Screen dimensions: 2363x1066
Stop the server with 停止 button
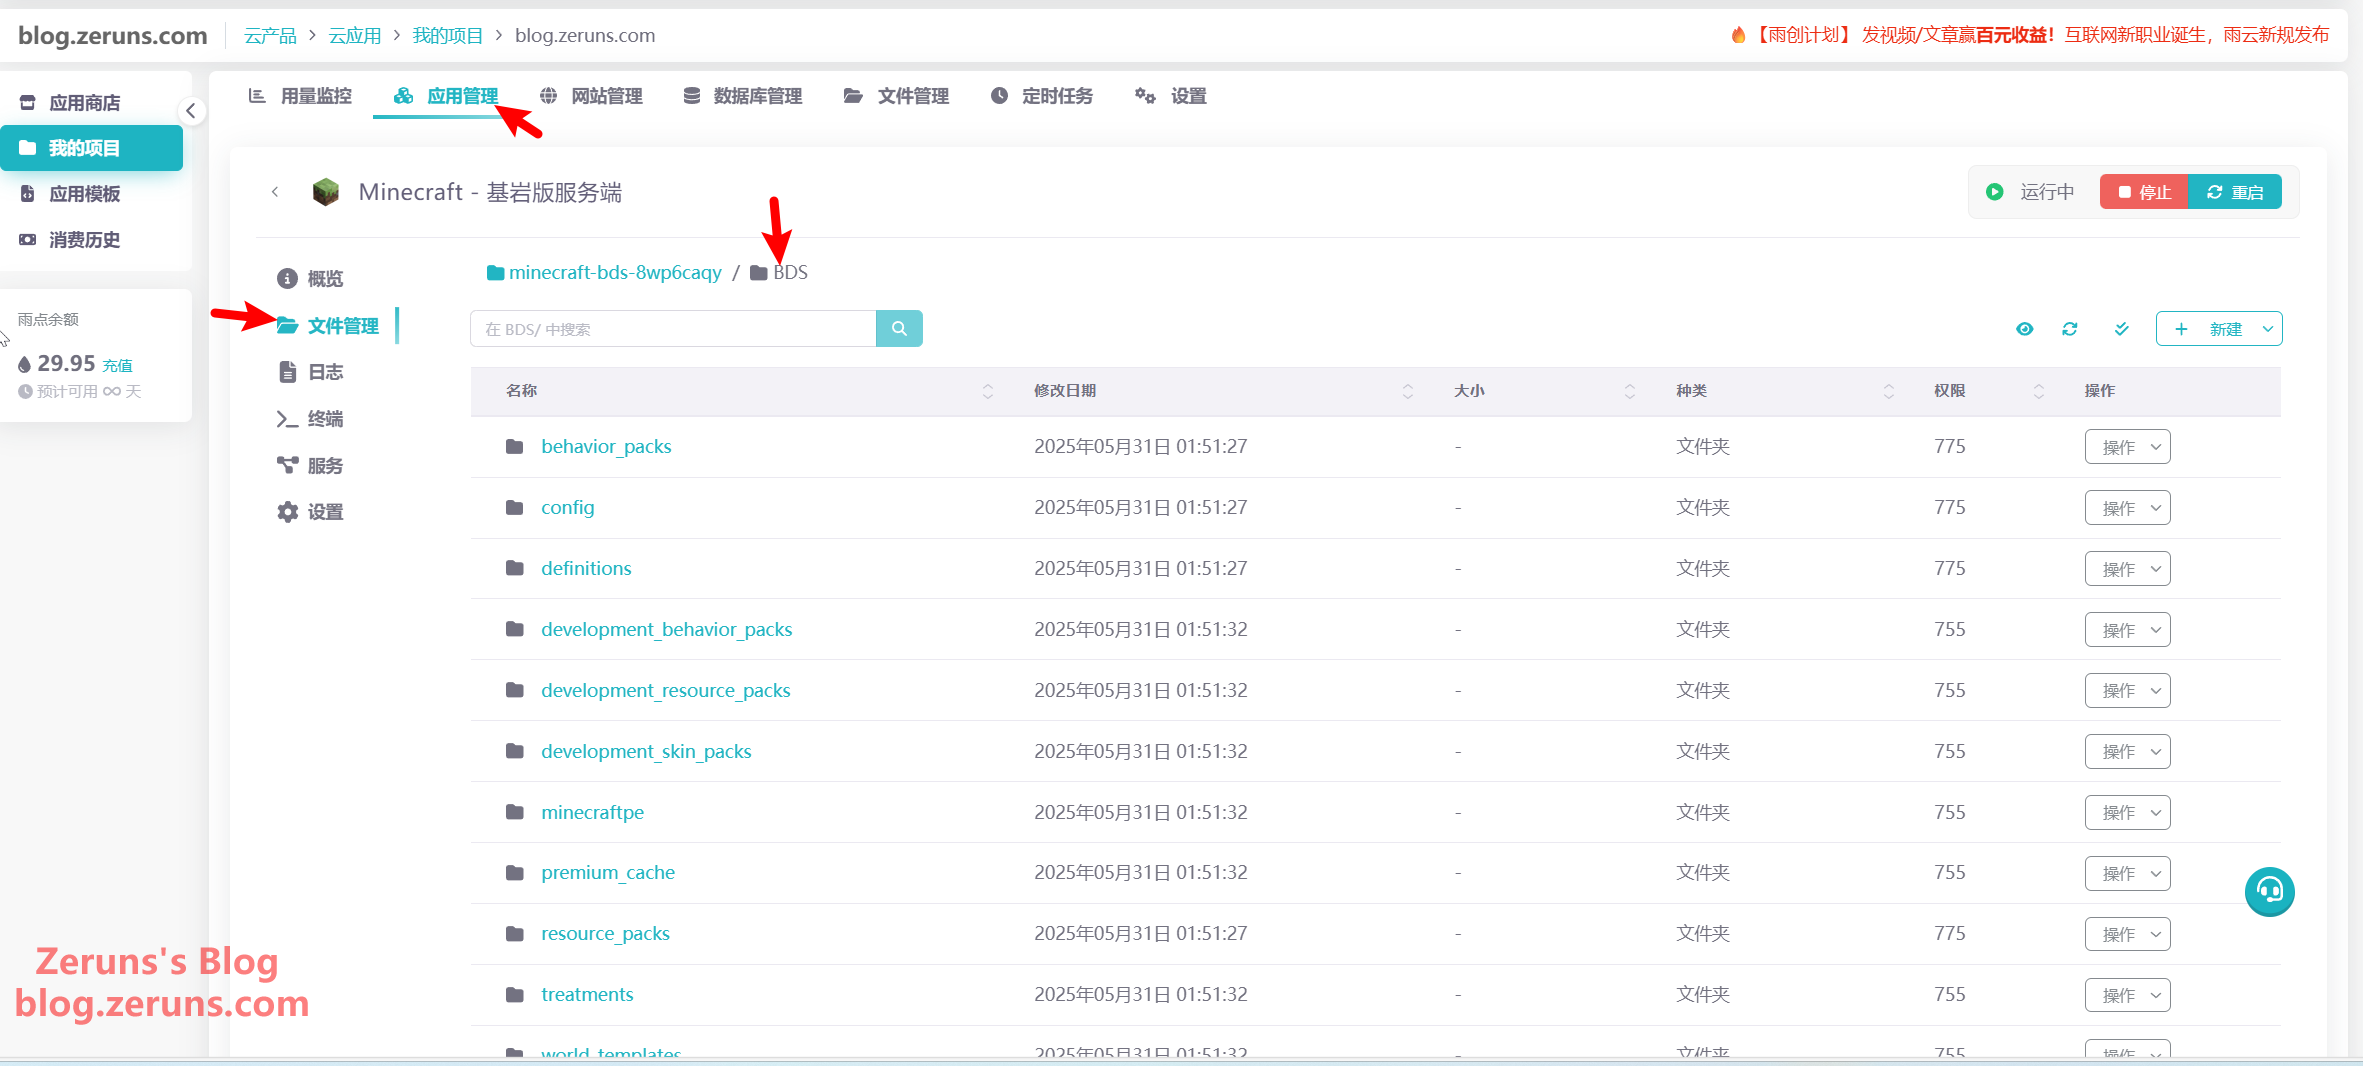click(x=2143, y=192)
